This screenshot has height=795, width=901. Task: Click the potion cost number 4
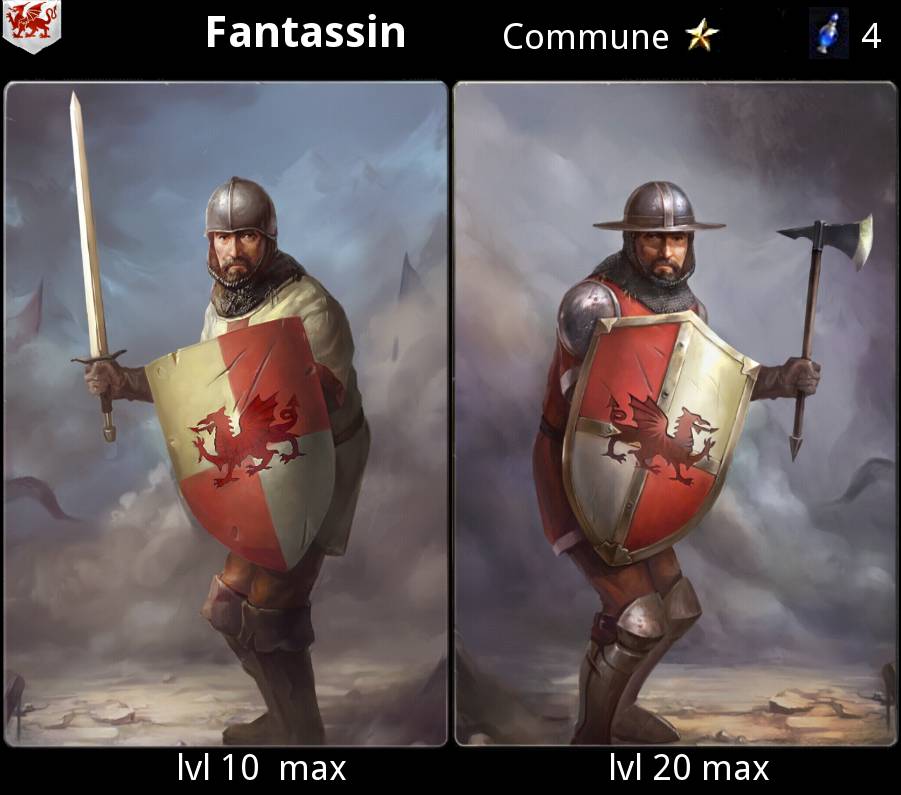click(871, 36)
